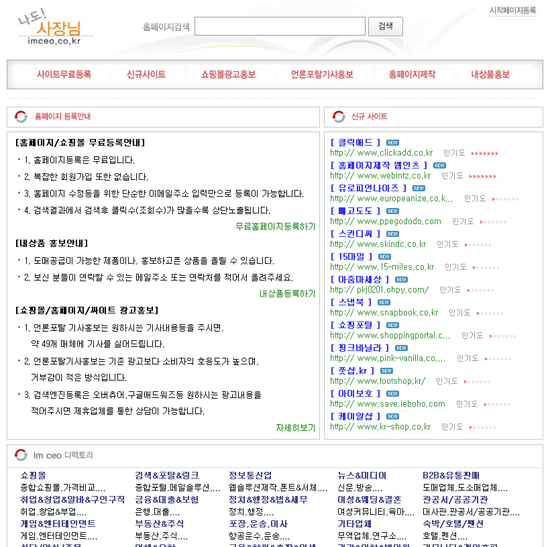The image size is (550, 547).
Task: Click the 나도 사장님 imceo.co.kr logo
Action: [55, 28]
